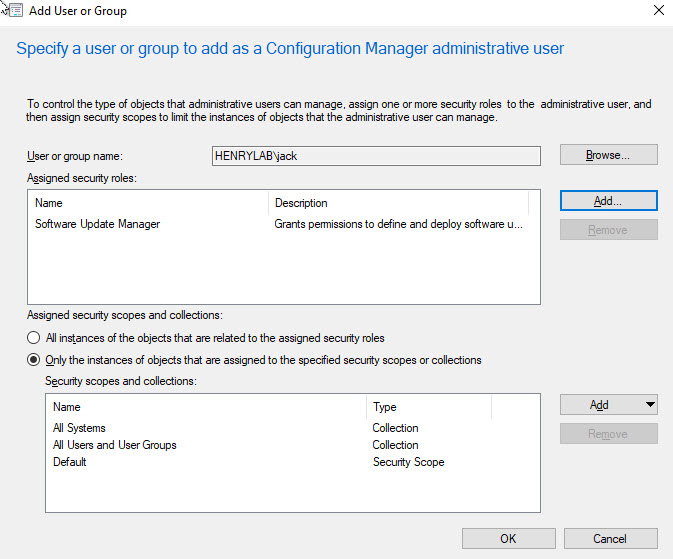Select All Users and User Groups row
This screenshot has height=559, width=673.
115,445
